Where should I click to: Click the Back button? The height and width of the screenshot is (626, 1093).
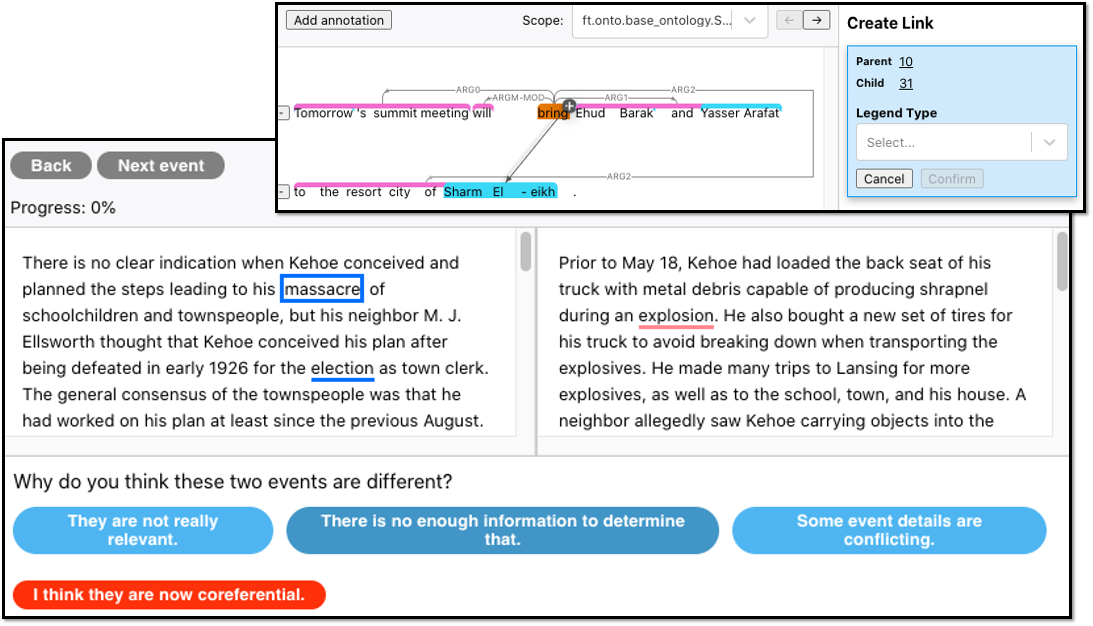coord(51,165)
